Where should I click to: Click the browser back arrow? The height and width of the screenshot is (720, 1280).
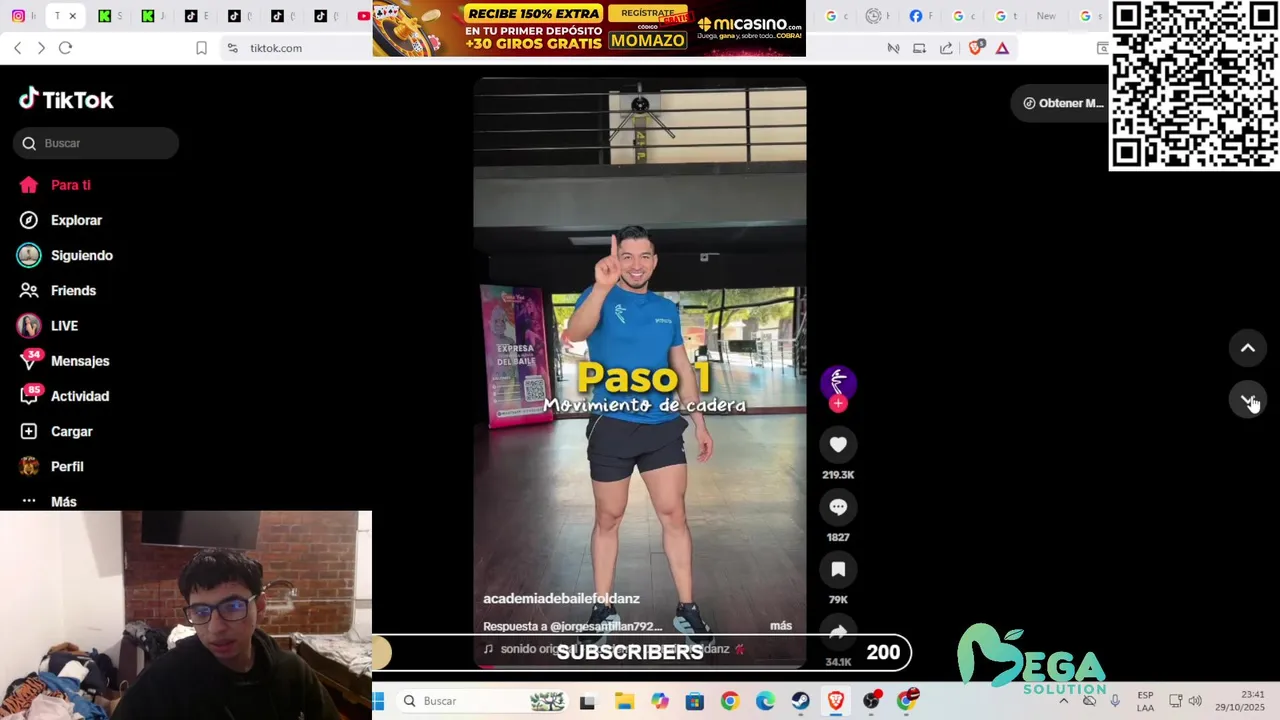[18, 48]
